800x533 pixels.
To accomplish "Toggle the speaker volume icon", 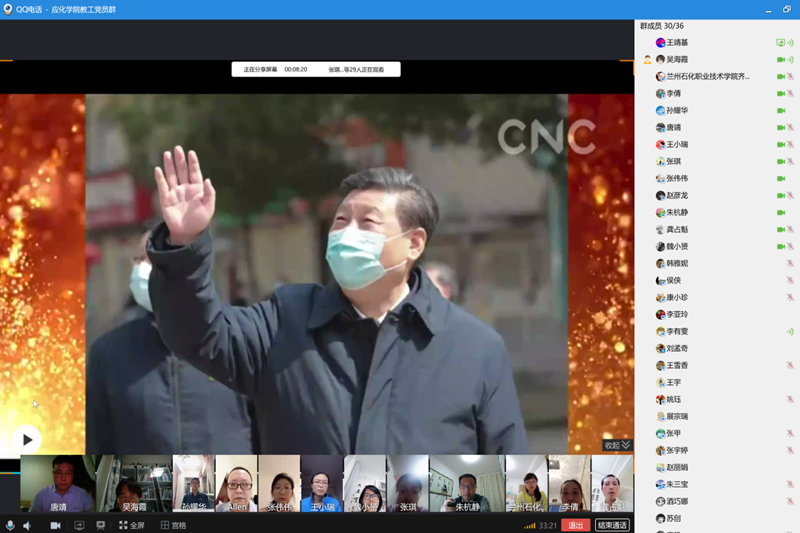I will (28, 525).
